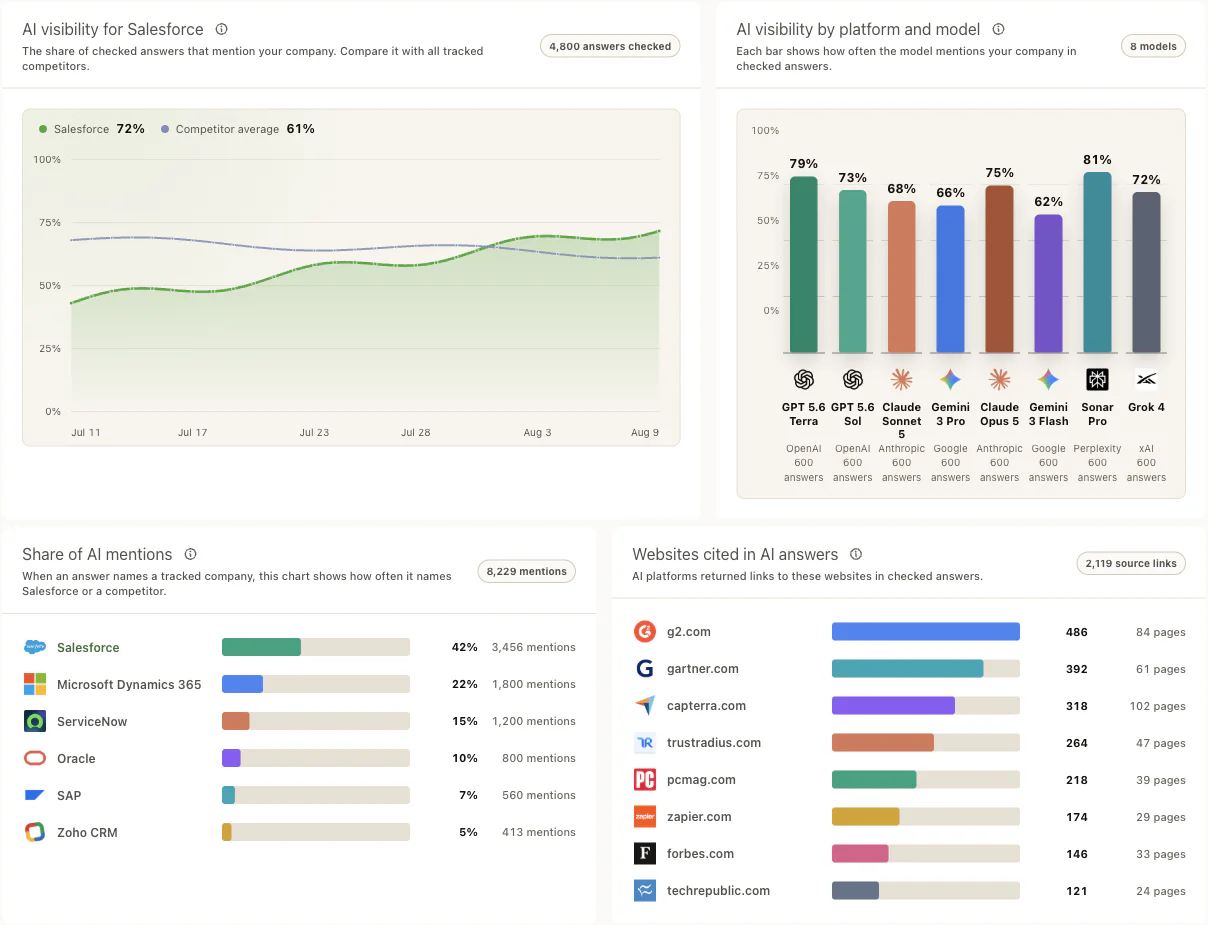Click the pcmag.com site name
1208x925 pixels.
click(701, 780)
